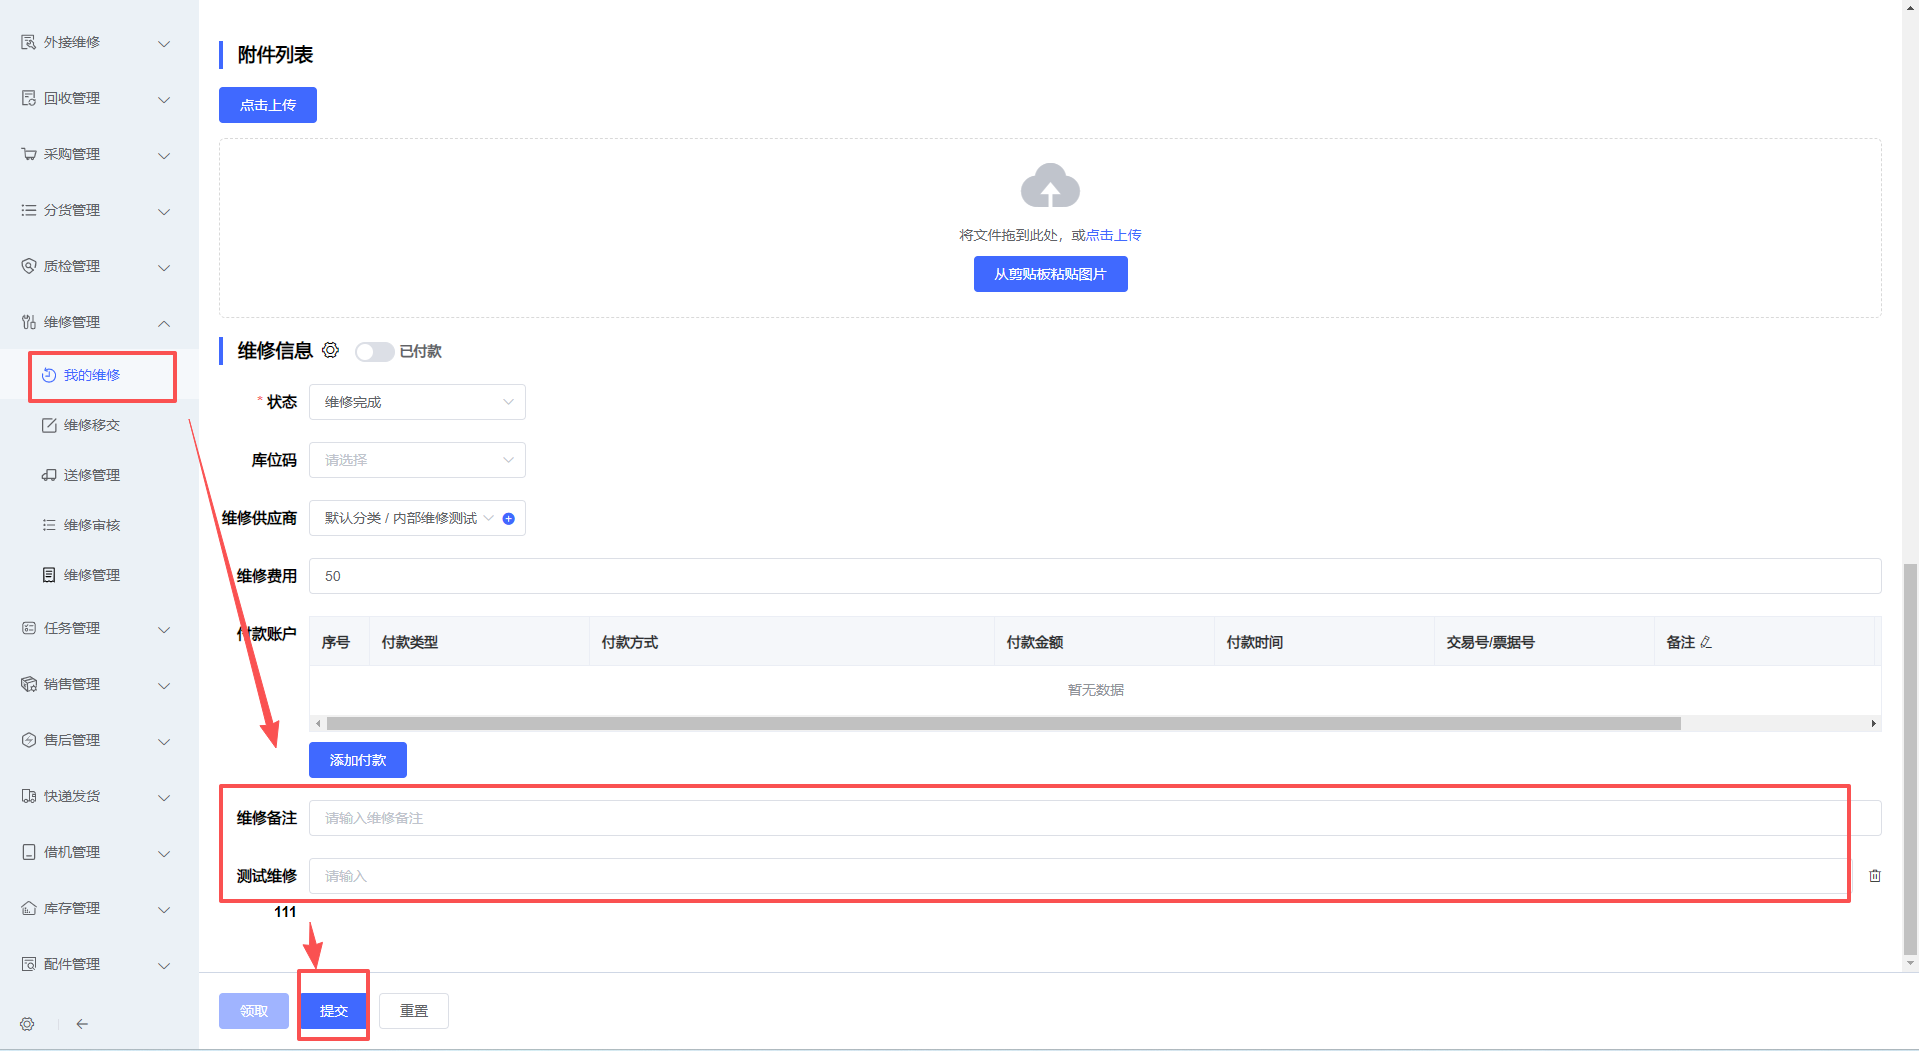Click the payment table horizontal scrollbar
This screenshot has height=1051, width=1919.
click(1002, 723)
